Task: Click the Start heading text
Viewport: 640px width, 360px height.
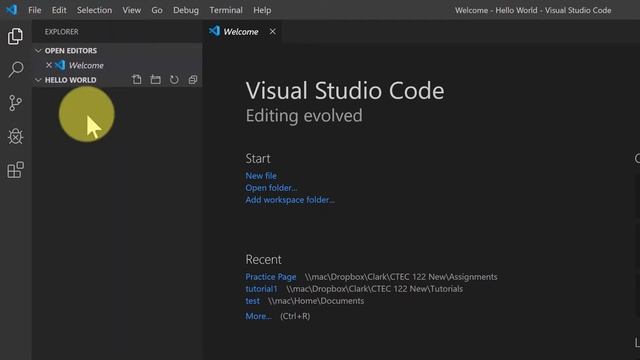Action: pyautogui.click(x=258, y=158)
